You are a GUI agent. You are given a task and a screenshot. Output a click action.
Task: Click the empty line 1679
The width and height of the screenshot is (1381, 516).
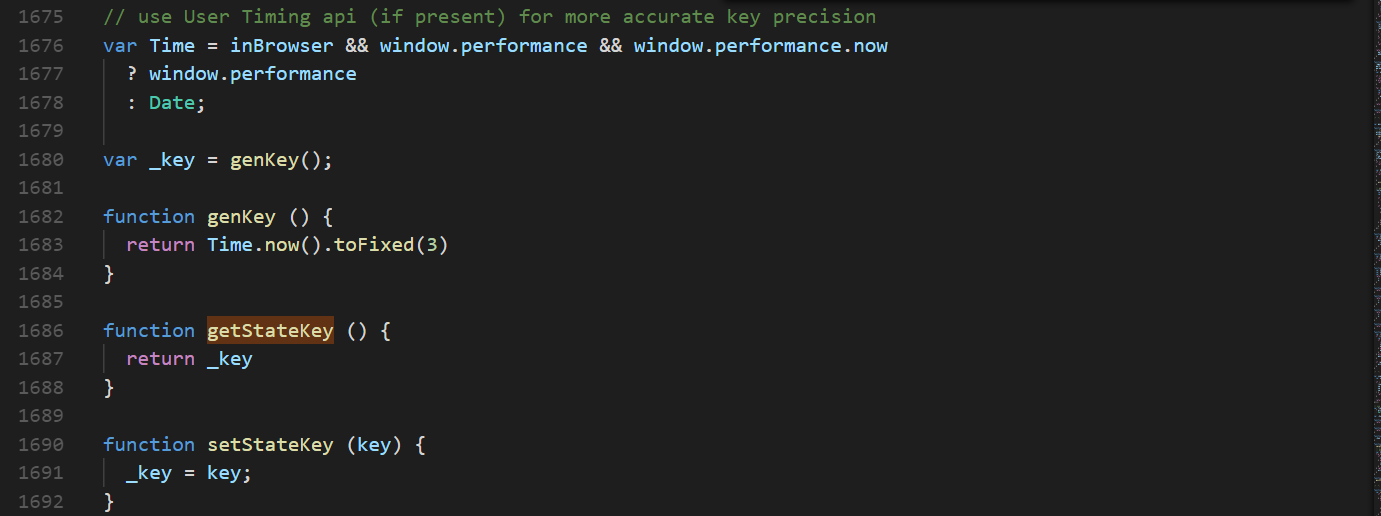click(x=400, y=131)
